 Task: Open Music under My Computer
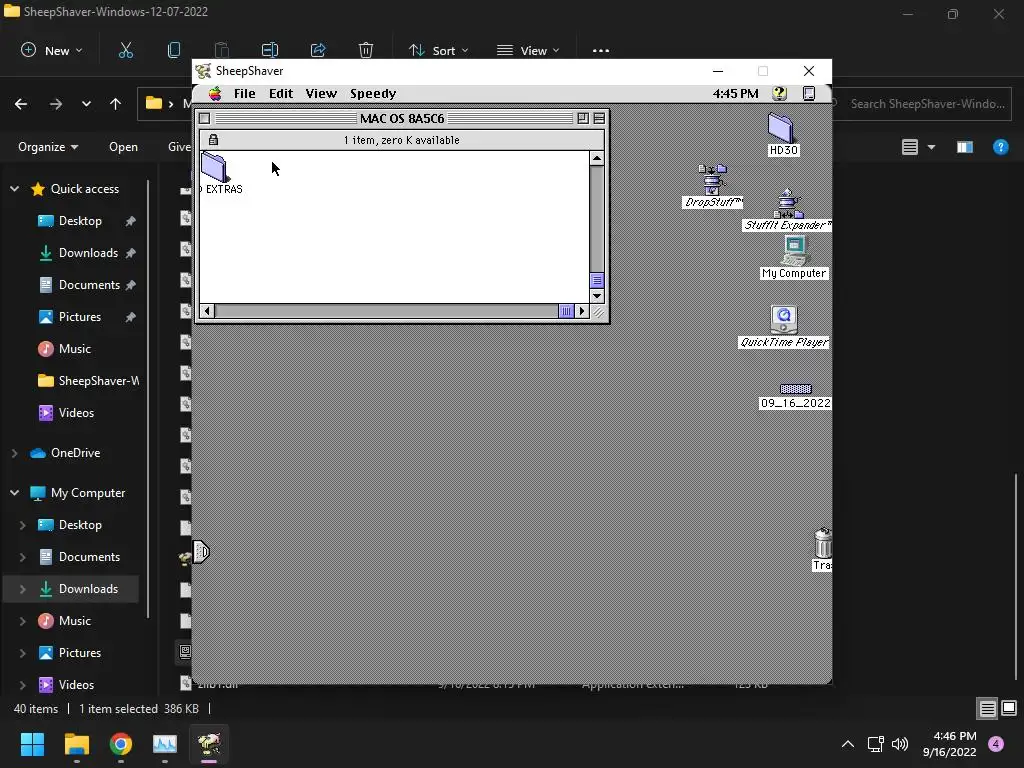tap(74, 620)
